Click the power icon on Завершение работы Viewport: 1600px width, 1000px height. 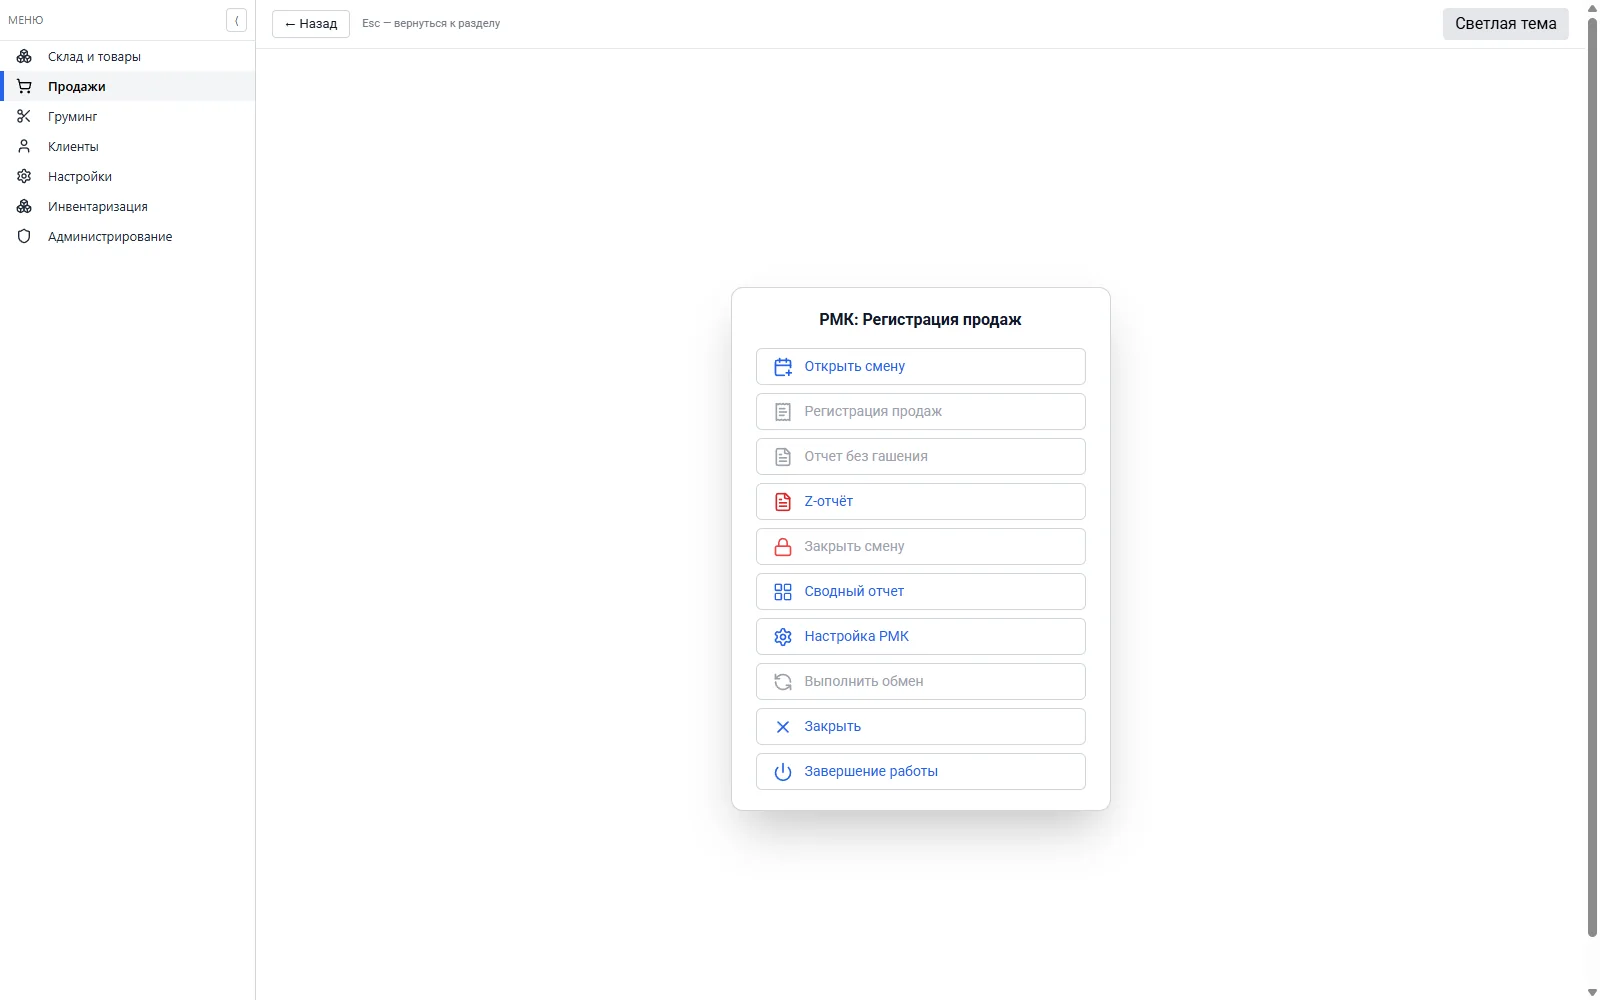point(783,772)
